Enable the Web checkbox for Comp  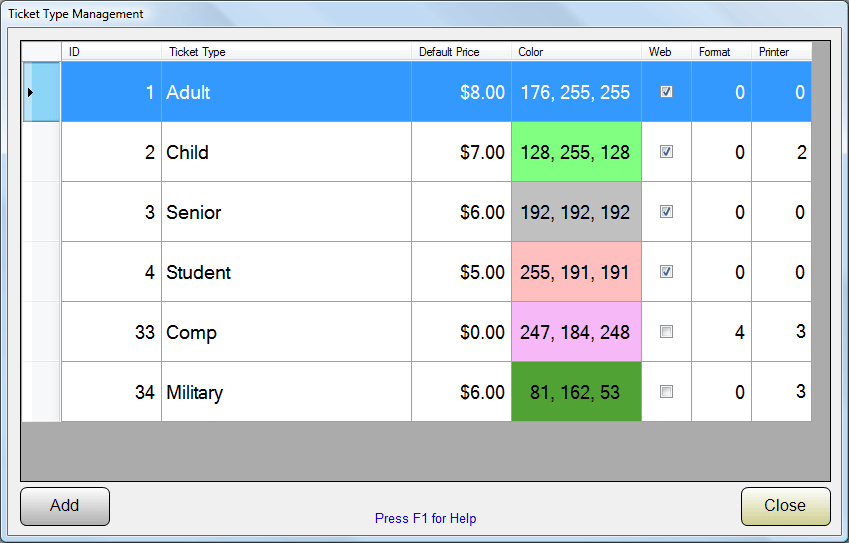tap(666, 331)
